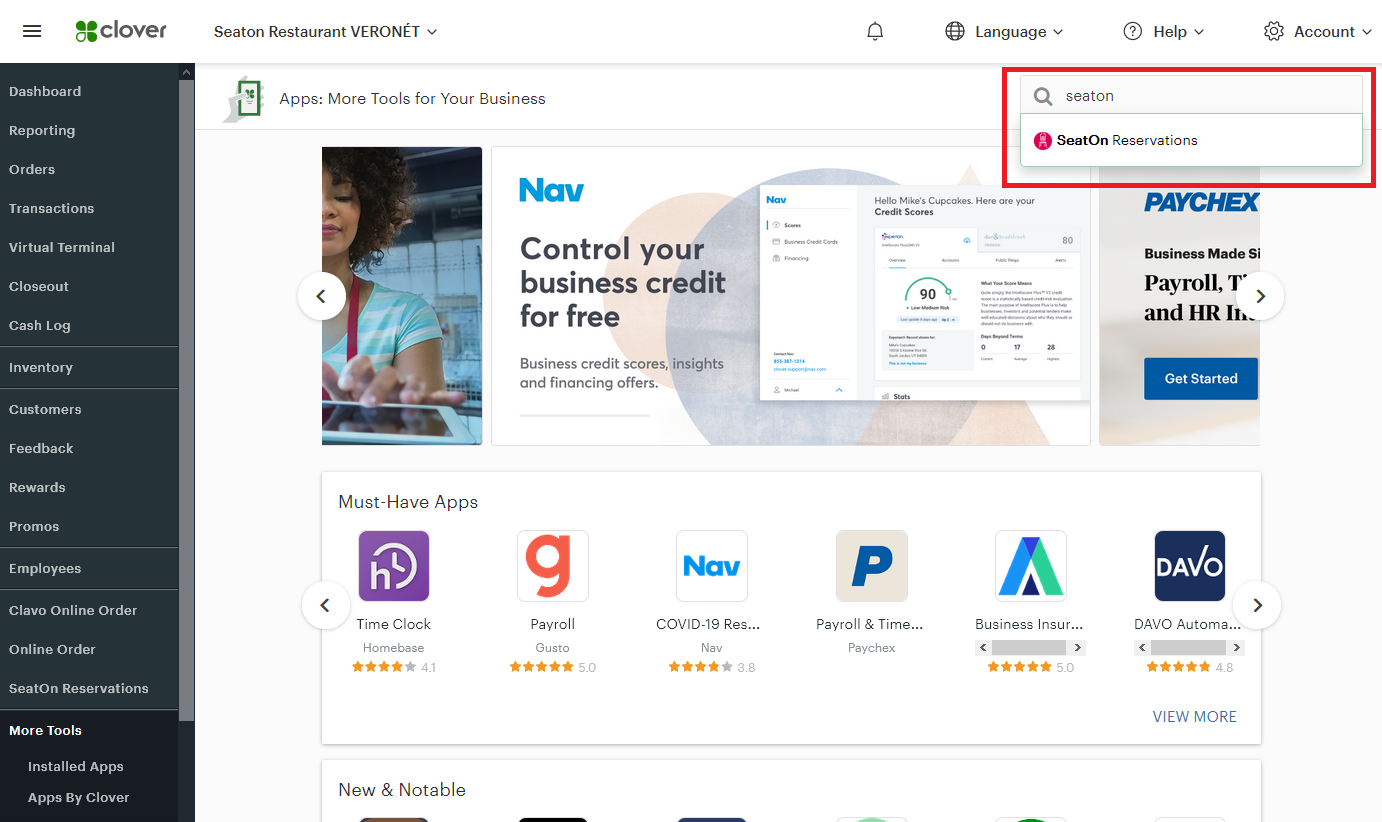The height and width of the screenshot is (822, 1382).
Task: Open Apps By Clover submenu item
Action: (x=79, y=797)
